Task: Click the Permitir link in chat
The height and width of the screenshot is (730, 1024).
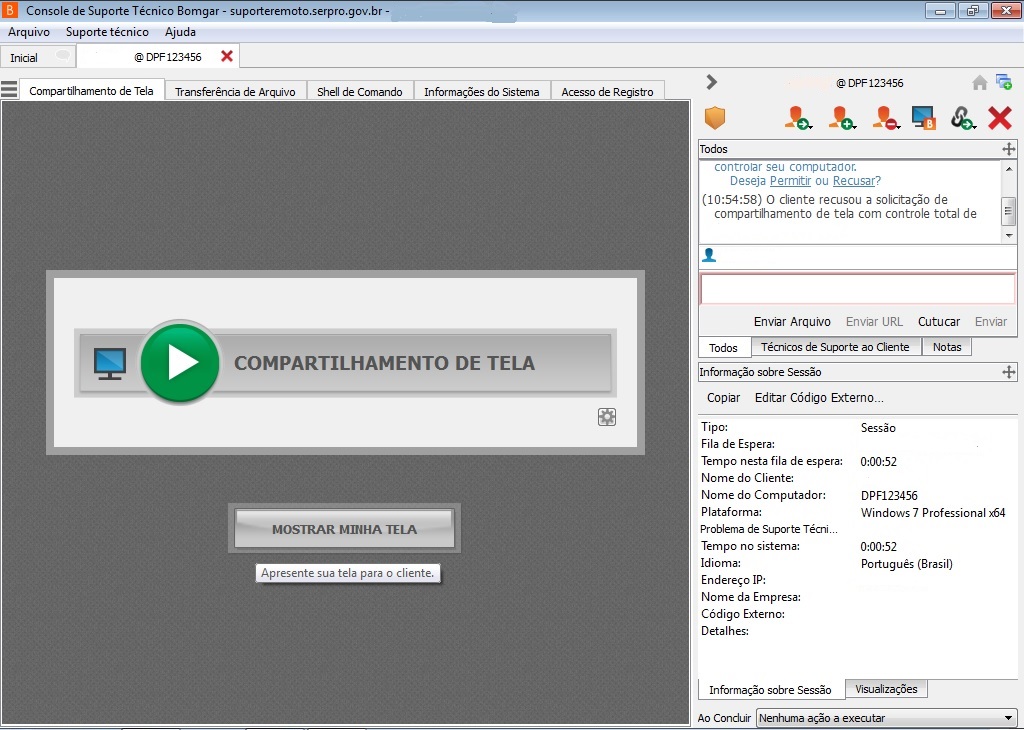Action: [791, 181]
